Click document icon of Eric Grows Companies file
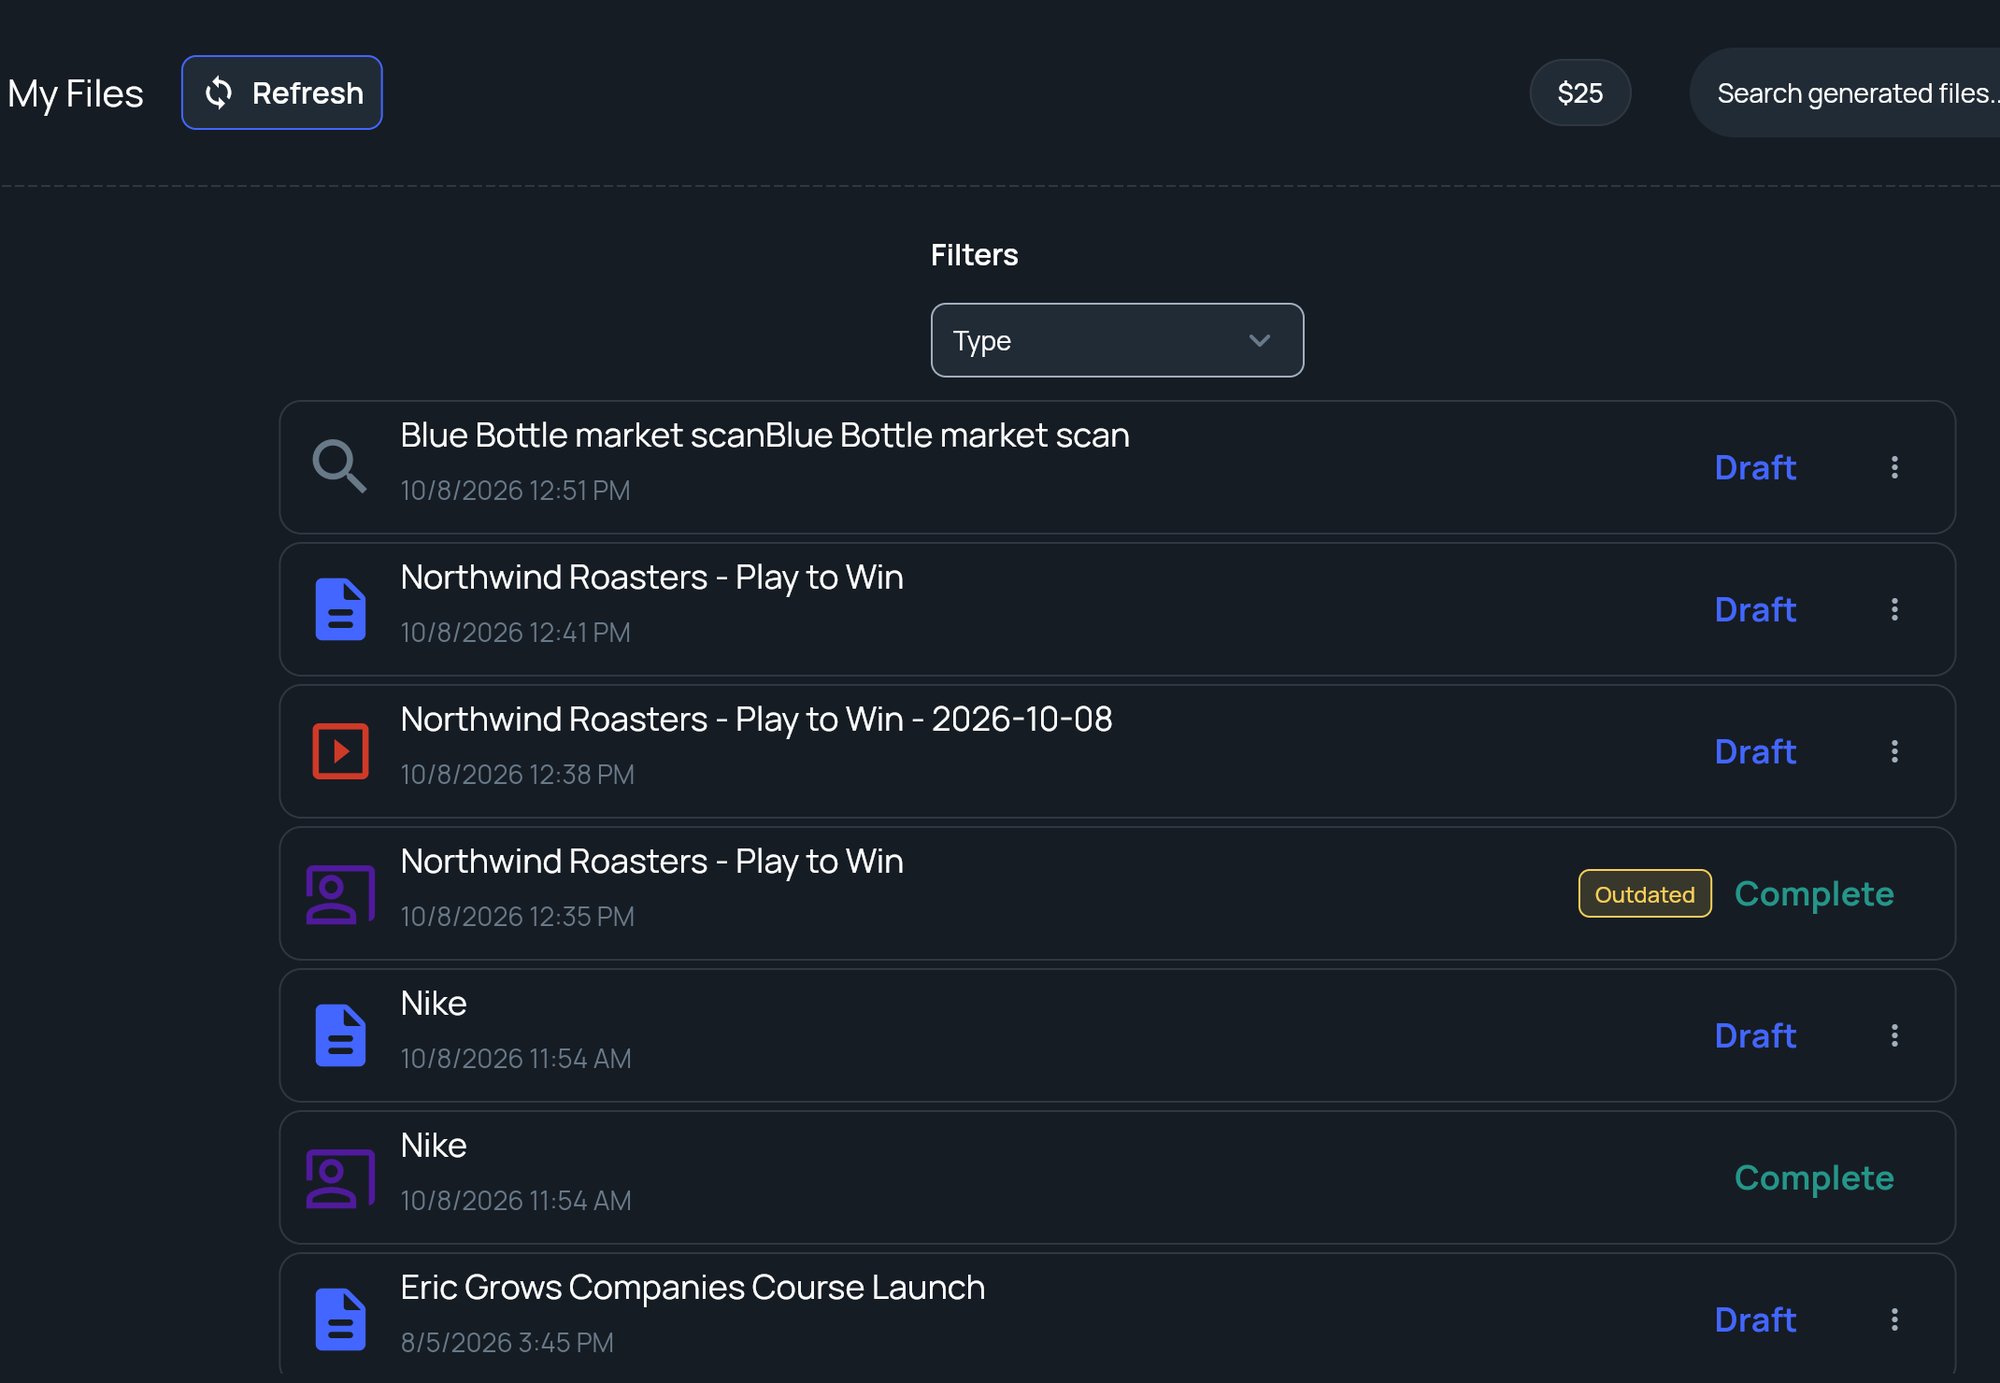2000x1383 pixels. coord(340,1318)
